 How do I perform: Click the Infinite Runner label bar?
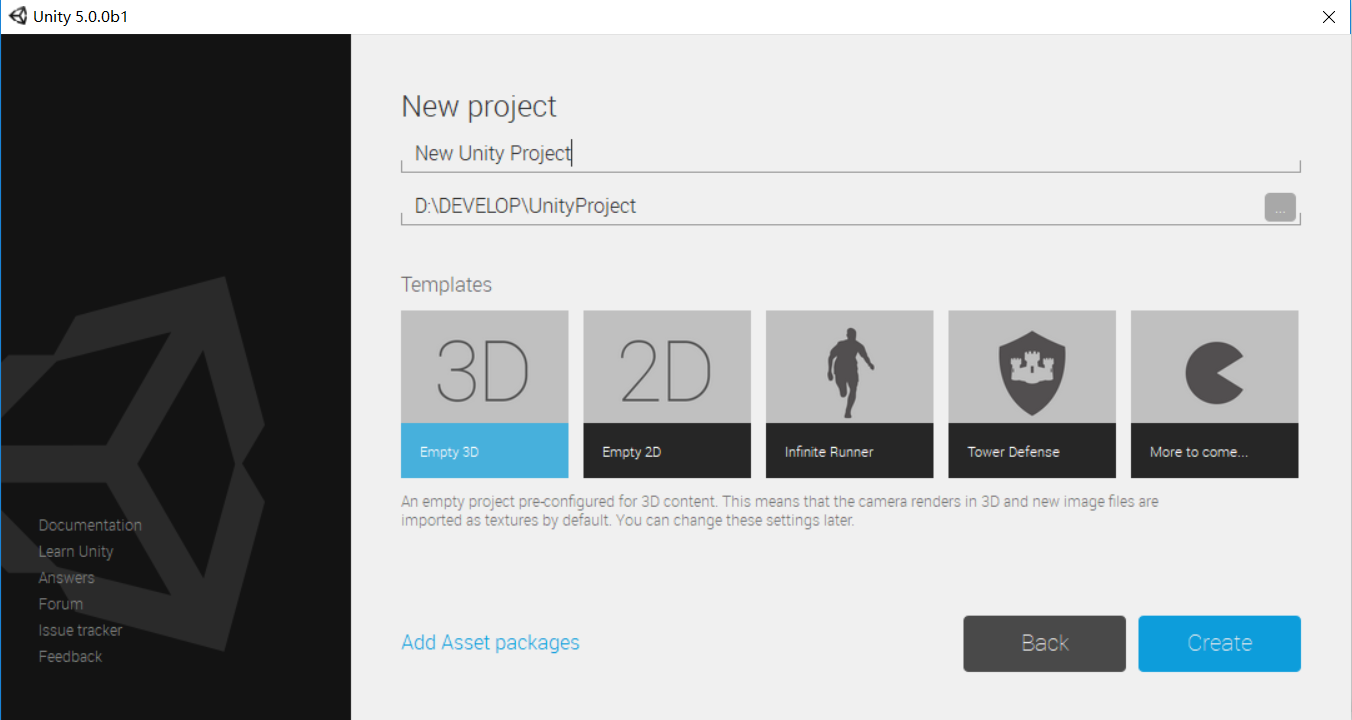849,451
